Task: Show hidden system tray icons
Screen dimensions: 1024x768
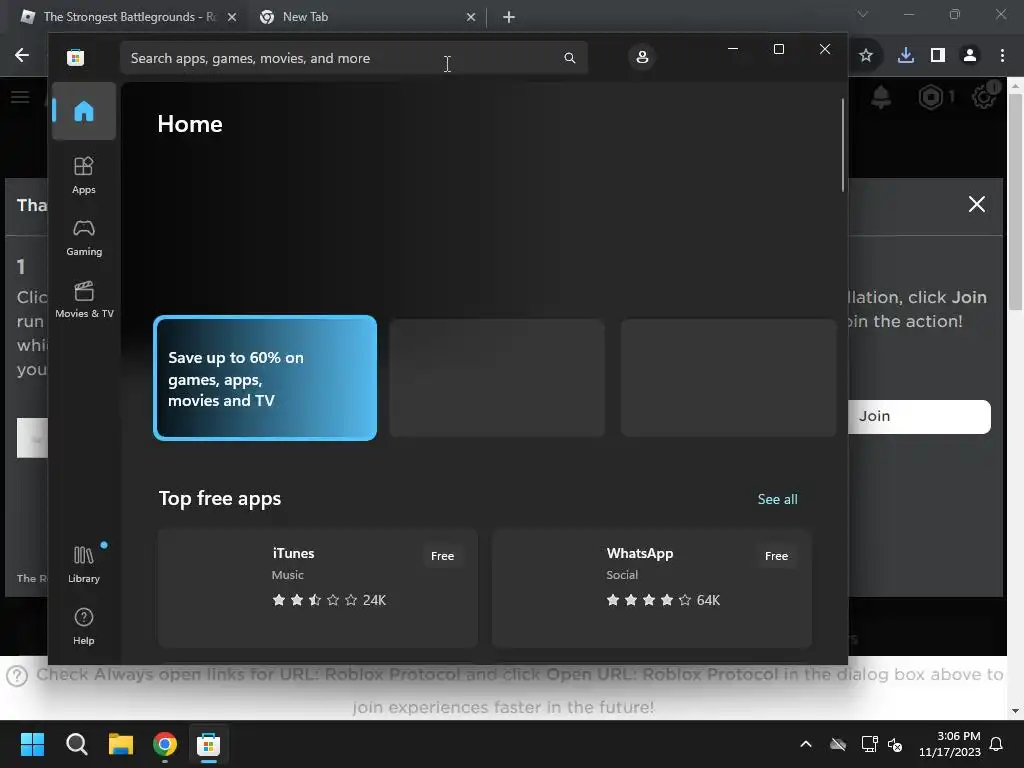Action: tap(806, 744)
